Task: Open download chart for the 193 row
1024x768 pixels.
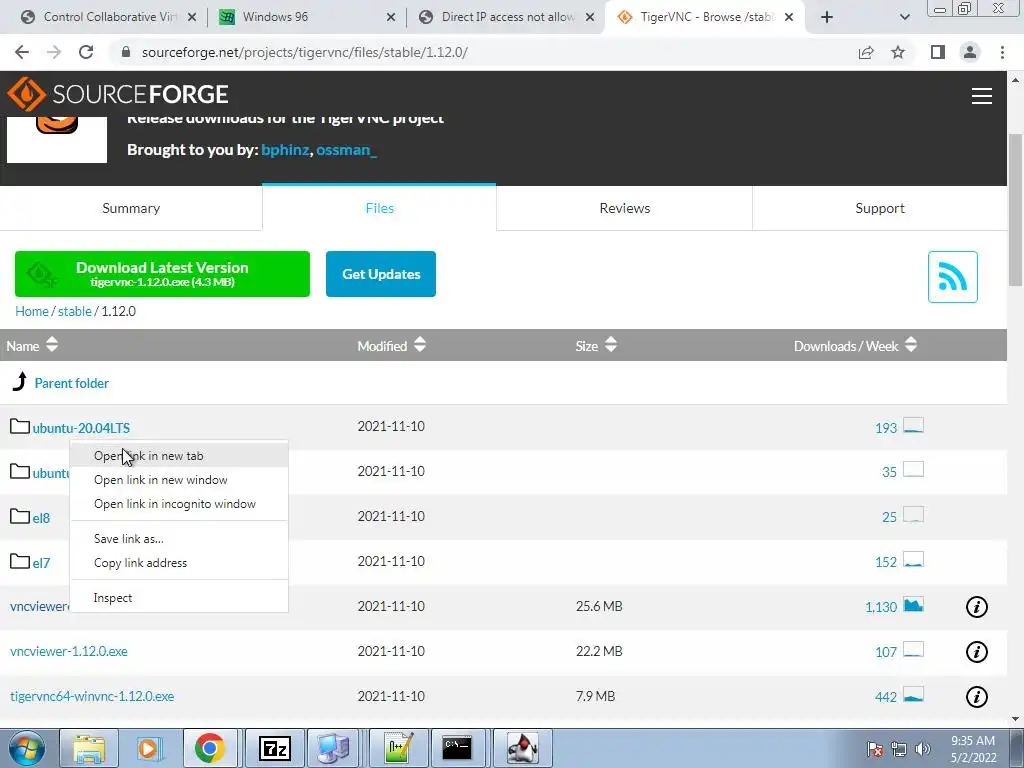Action: pos(913,425)
